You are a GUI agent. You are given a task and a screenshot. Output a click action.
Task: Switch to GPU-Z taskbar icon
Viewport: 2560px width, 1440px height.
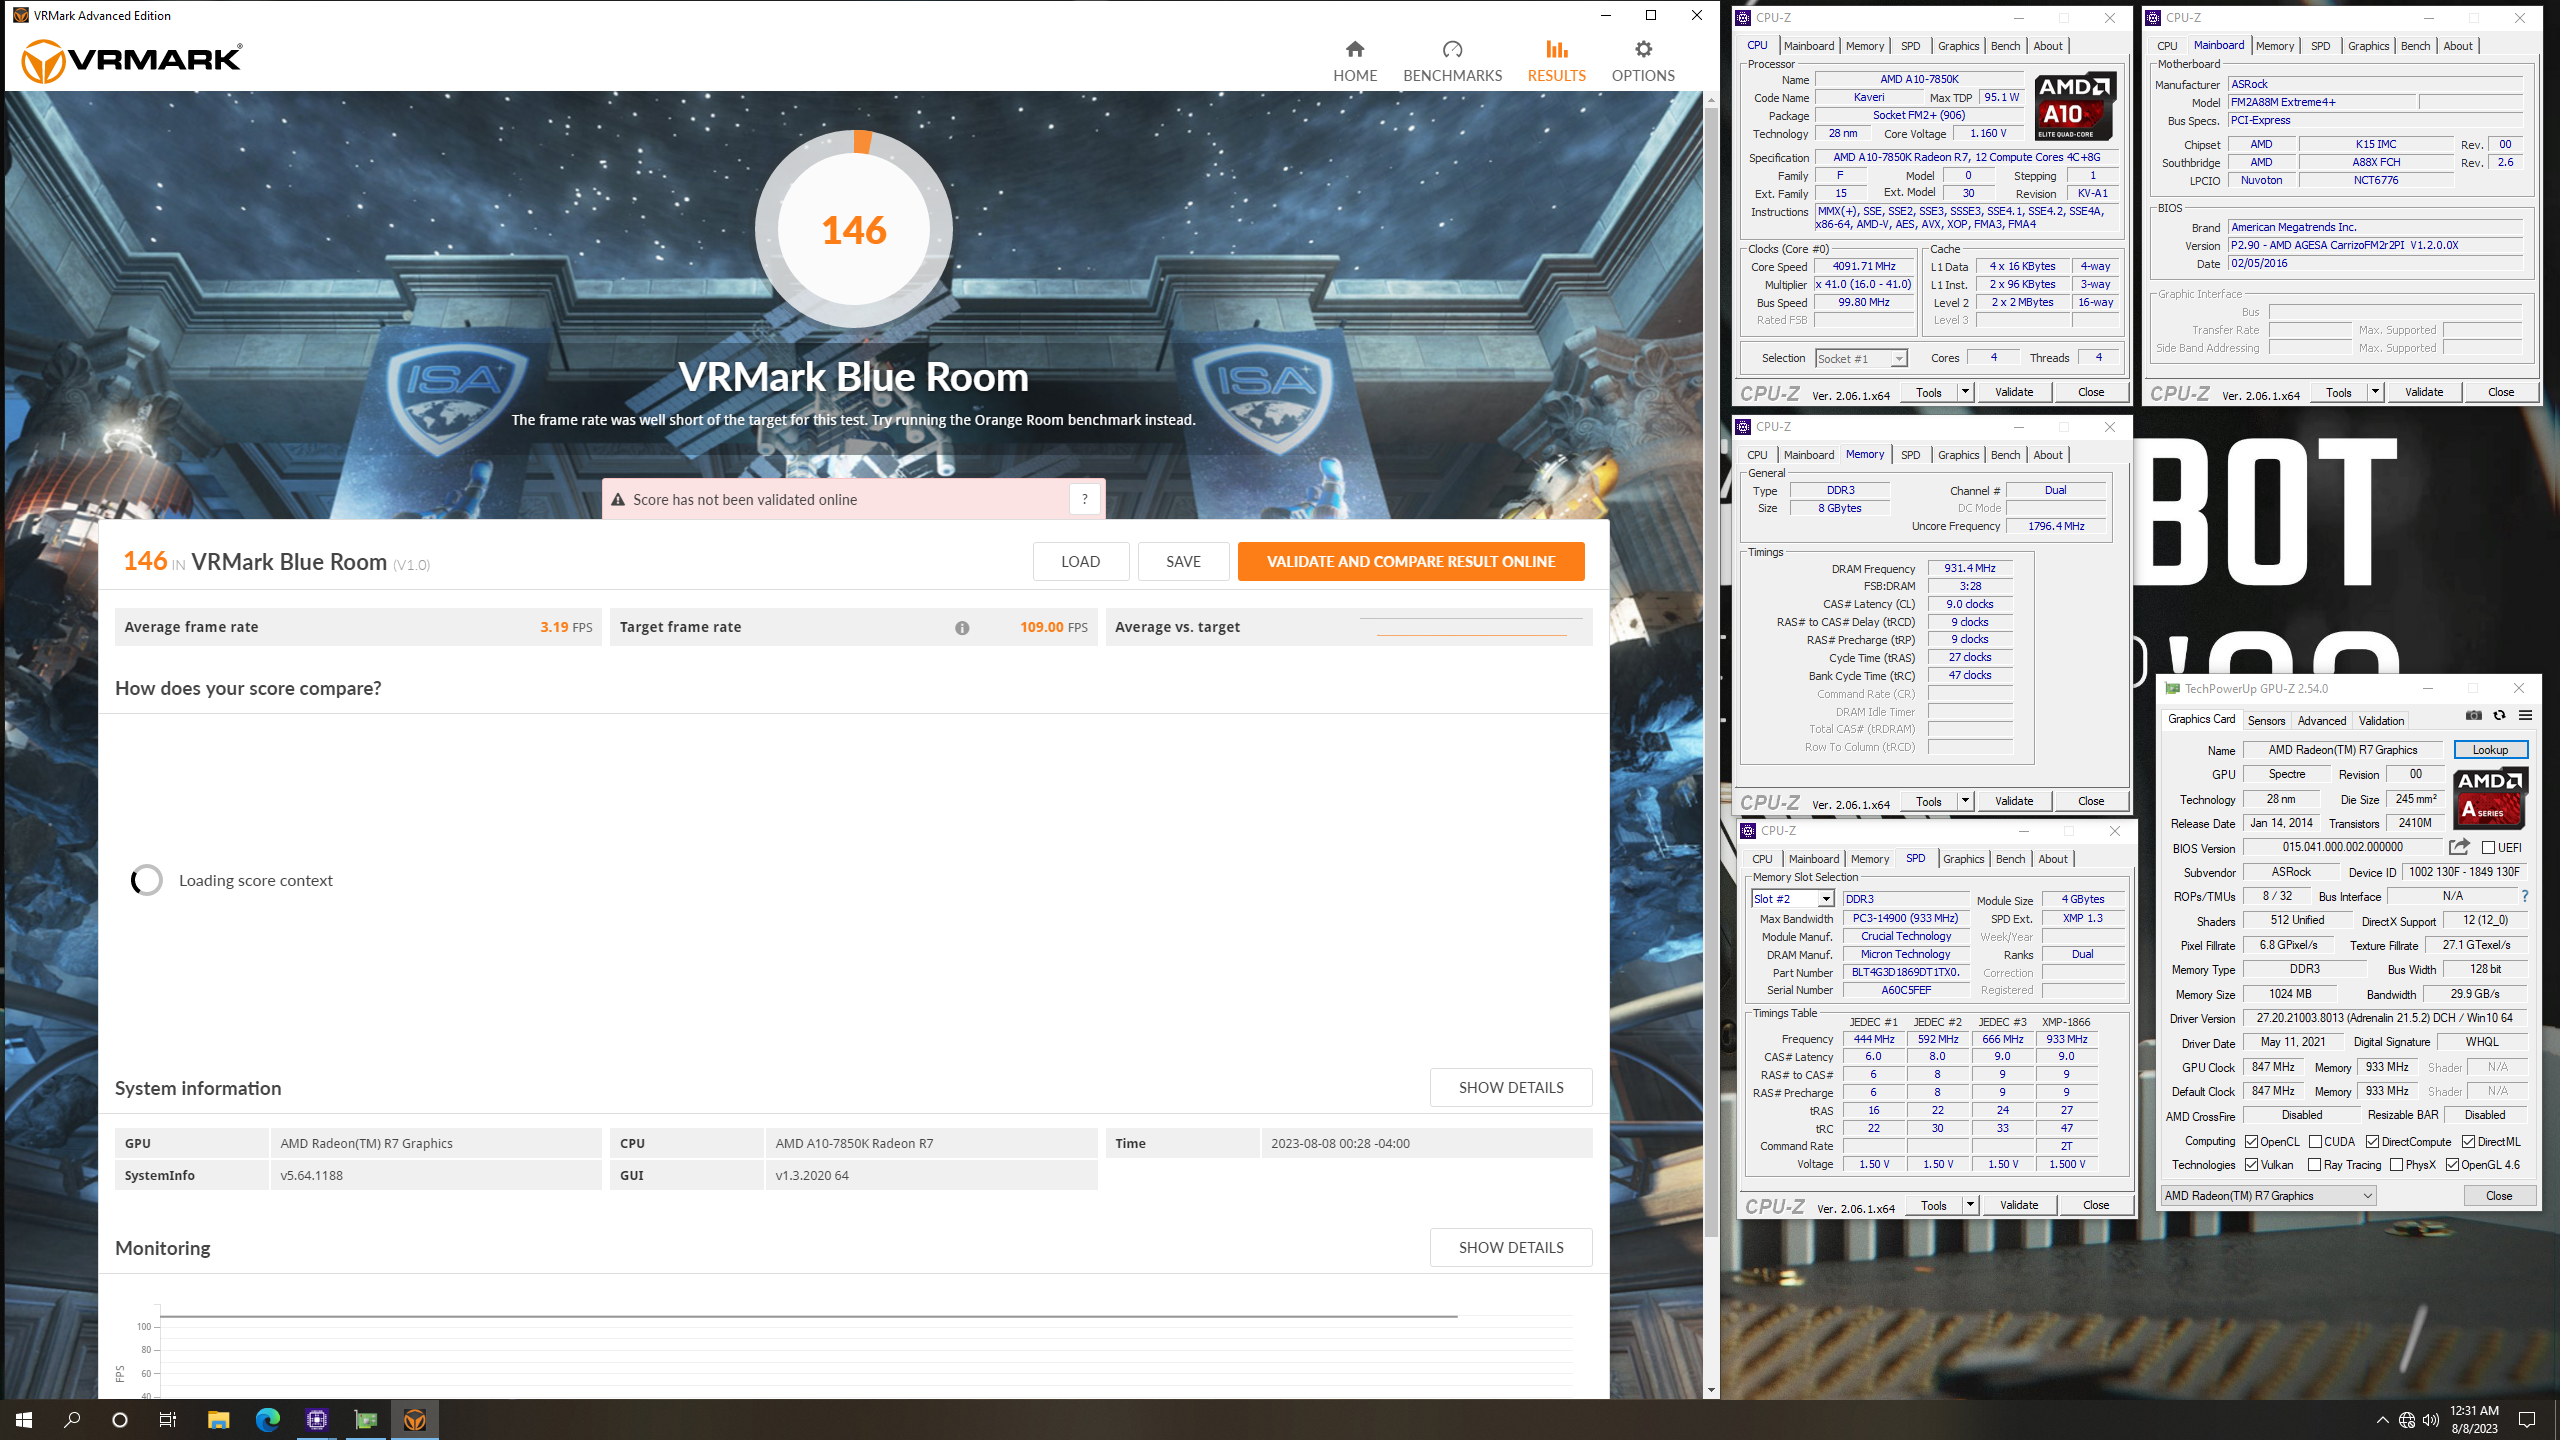[366, 1419]
